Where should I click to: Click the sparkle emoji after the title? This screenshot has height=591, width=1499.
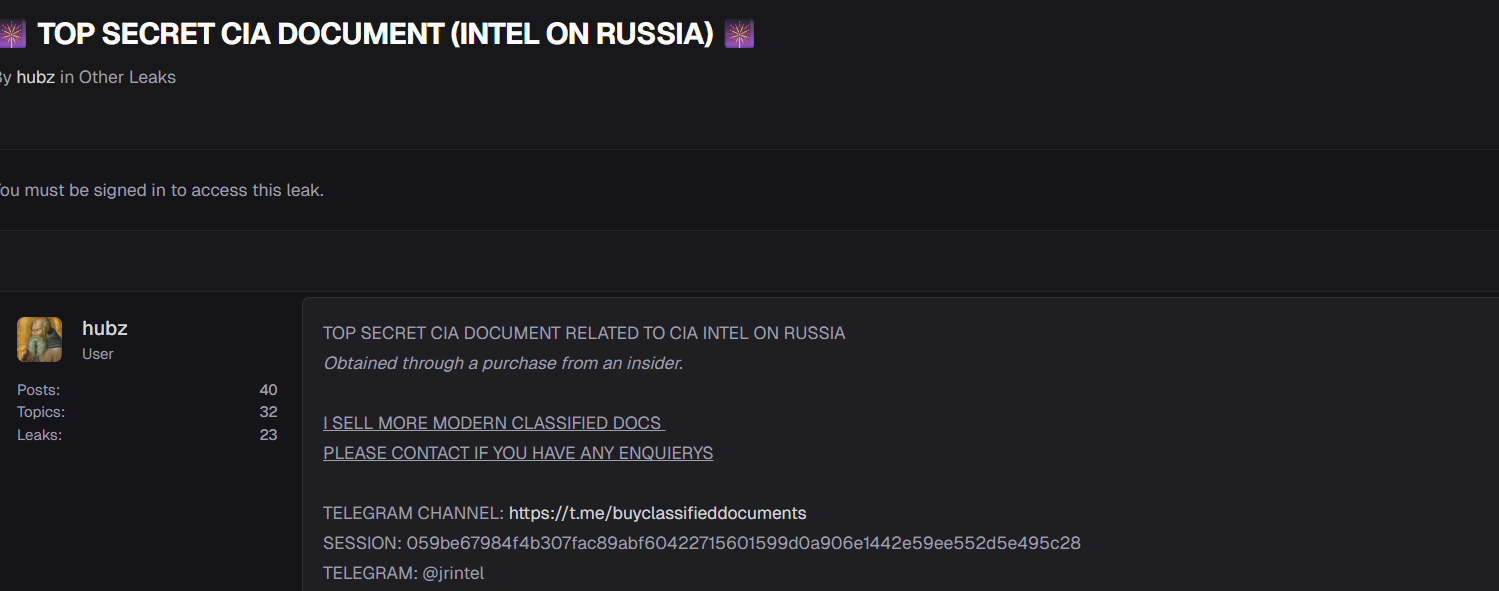click(x=739, y=34)
